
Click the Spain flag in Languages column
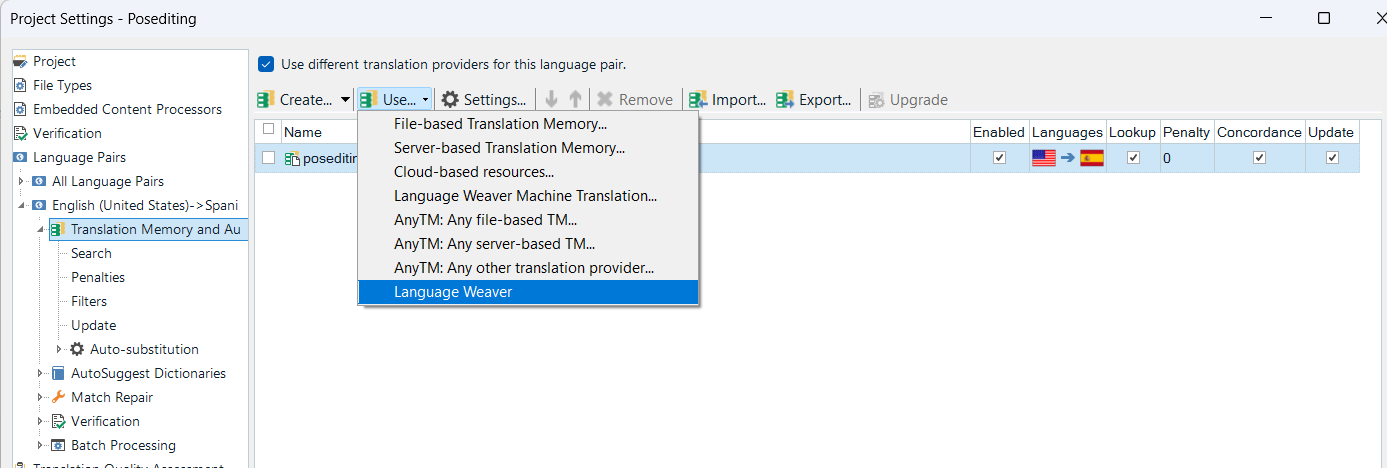coord(1091,158)
